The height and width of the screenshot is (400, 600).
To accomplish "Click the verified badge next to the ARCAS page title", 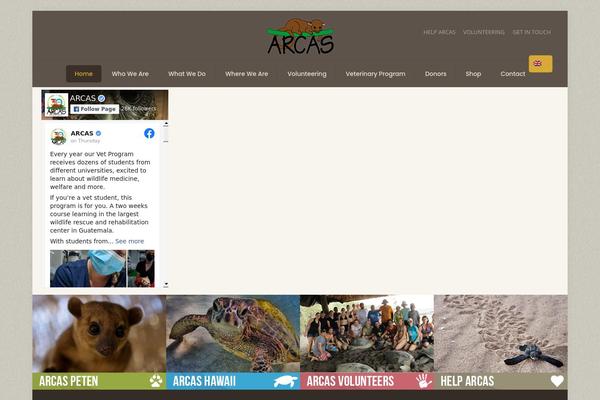I will point(101,98).
